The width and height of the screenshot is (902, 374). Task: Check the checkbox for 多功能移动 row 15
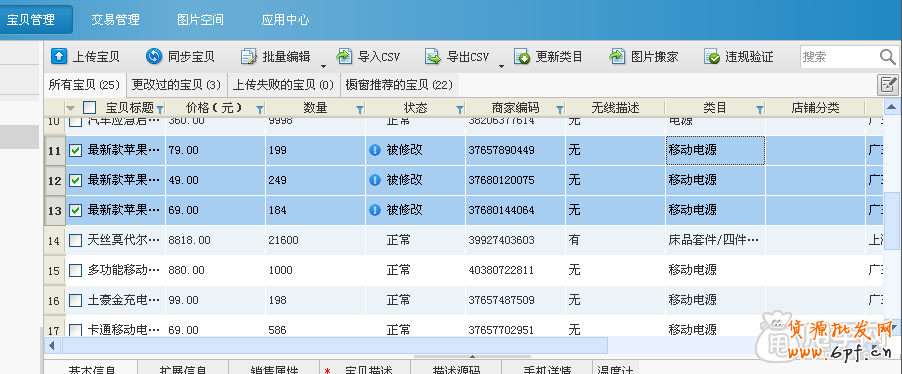(75, 270)
